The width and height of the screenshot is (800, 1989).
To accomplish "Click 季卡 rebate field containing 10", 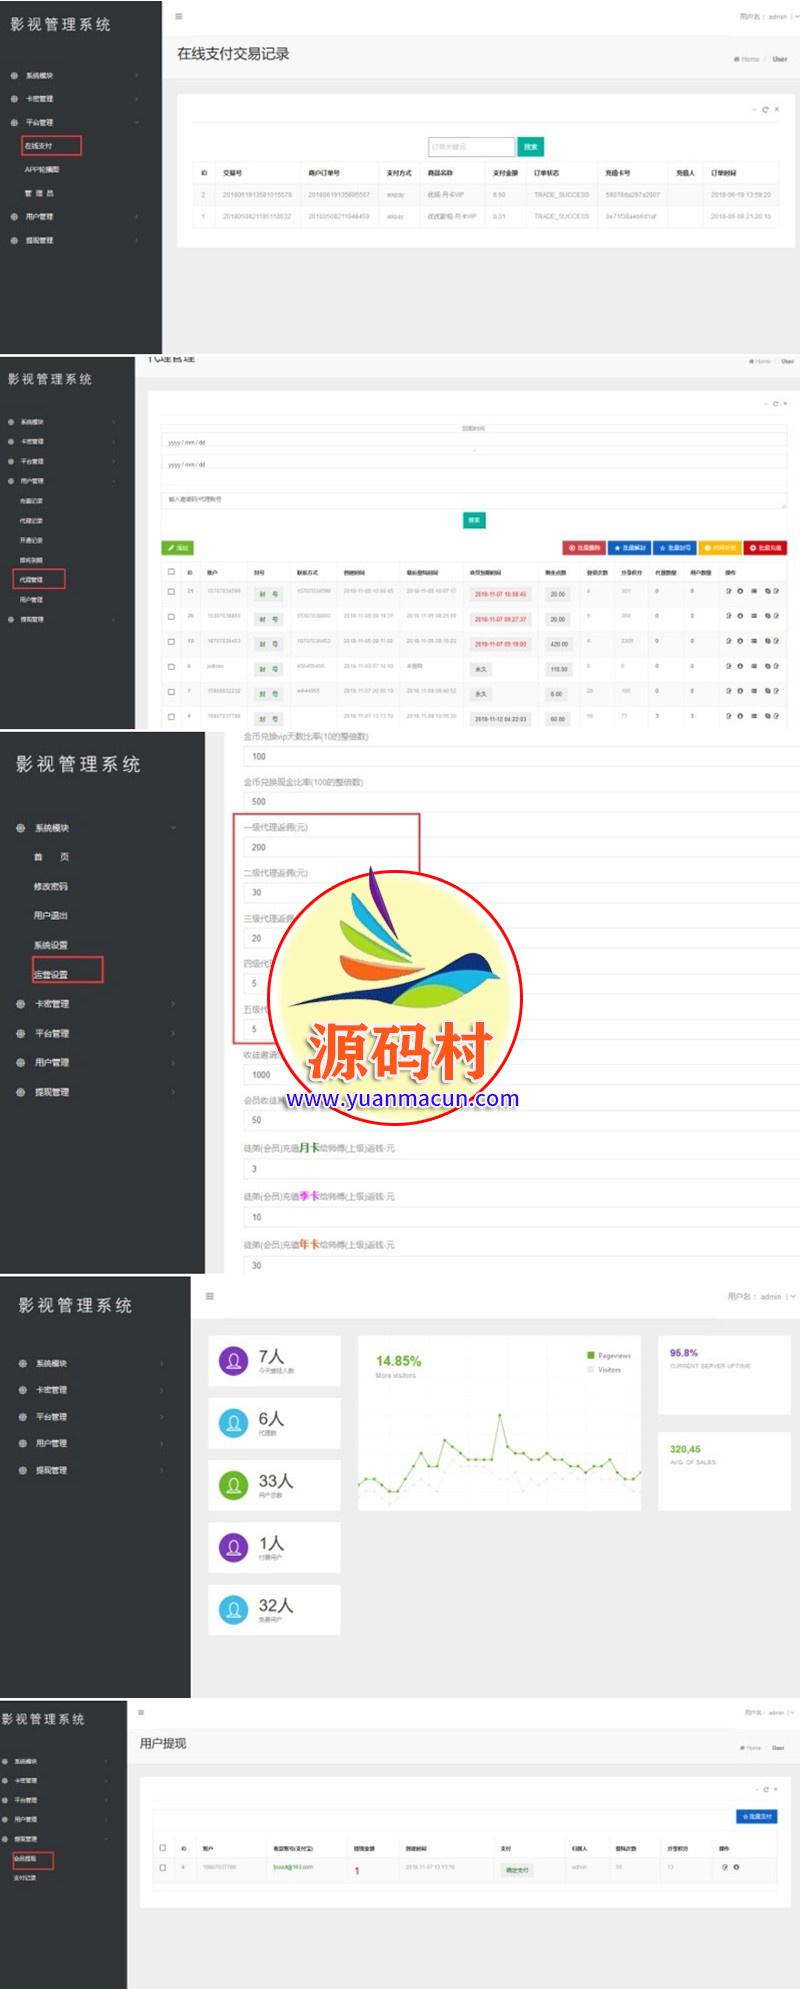I will tap(521, 1217).
